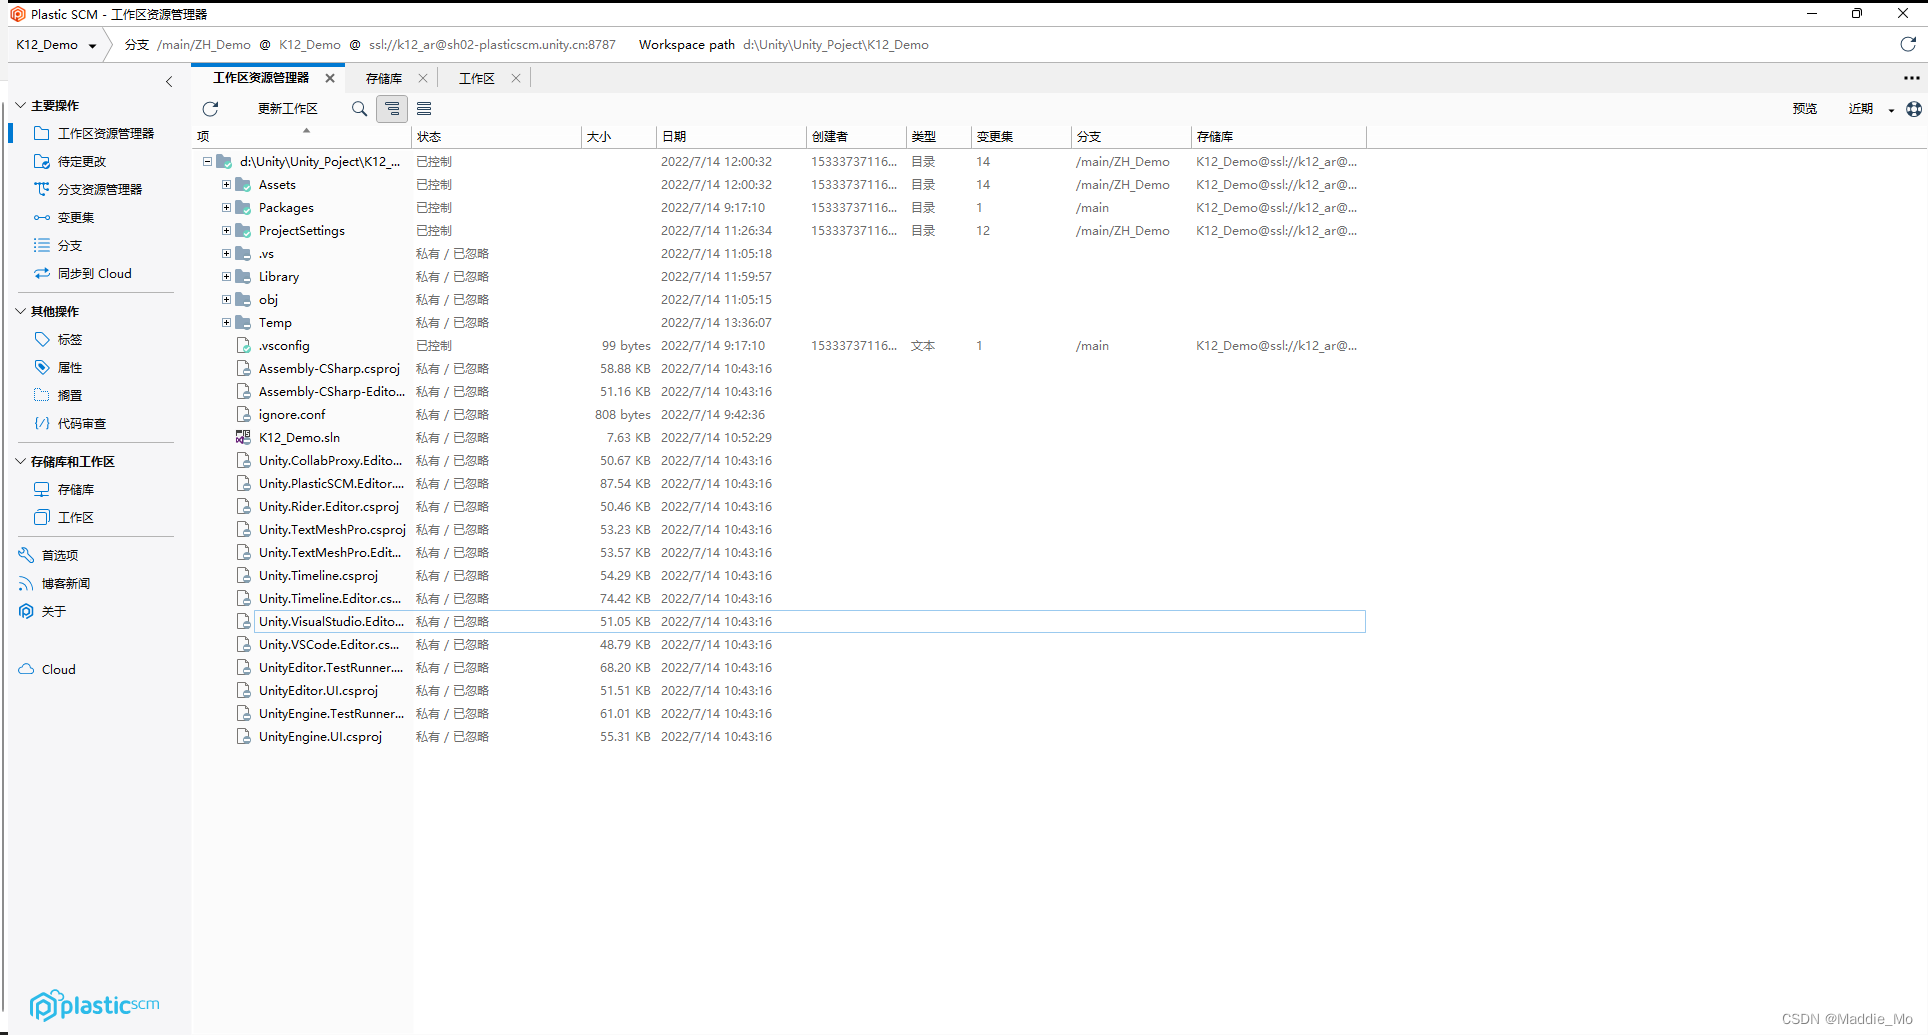Expand the Assets folder node
The width and height of the screenshot is (1928, 1035).
click(226, 184)
